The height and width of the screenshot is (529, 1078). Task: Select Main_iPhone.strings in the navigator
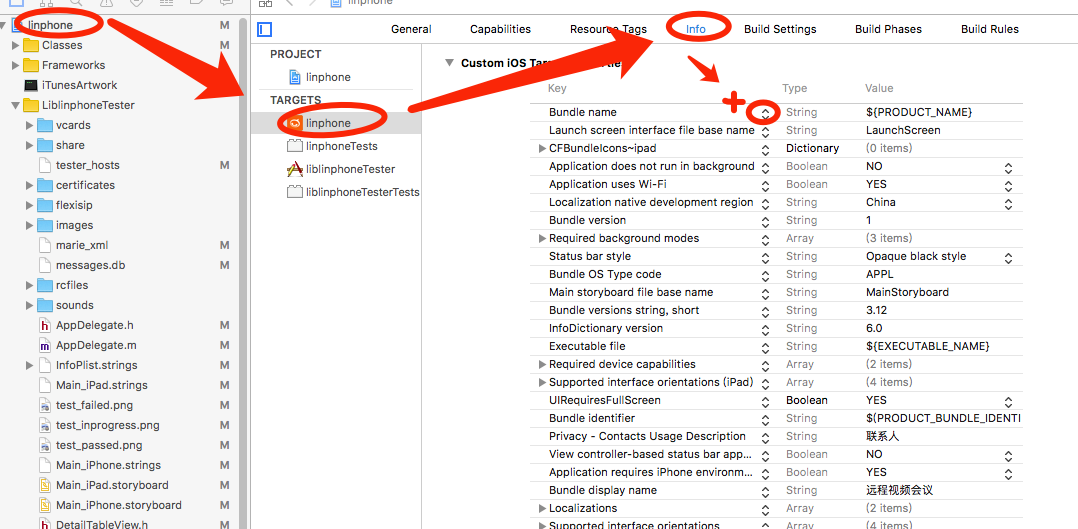point(108,465)
